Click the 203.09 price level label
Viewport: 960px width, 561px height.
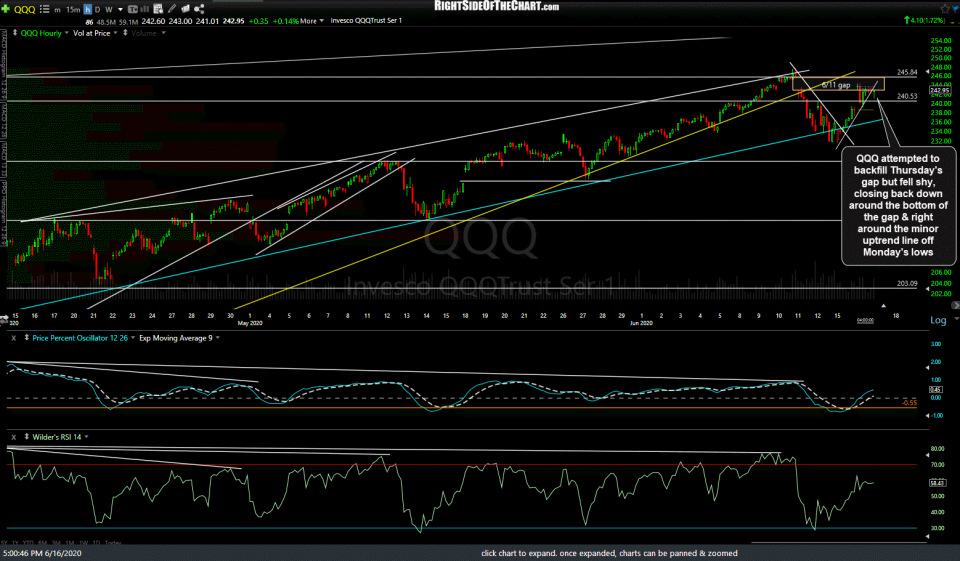point(907,284)
